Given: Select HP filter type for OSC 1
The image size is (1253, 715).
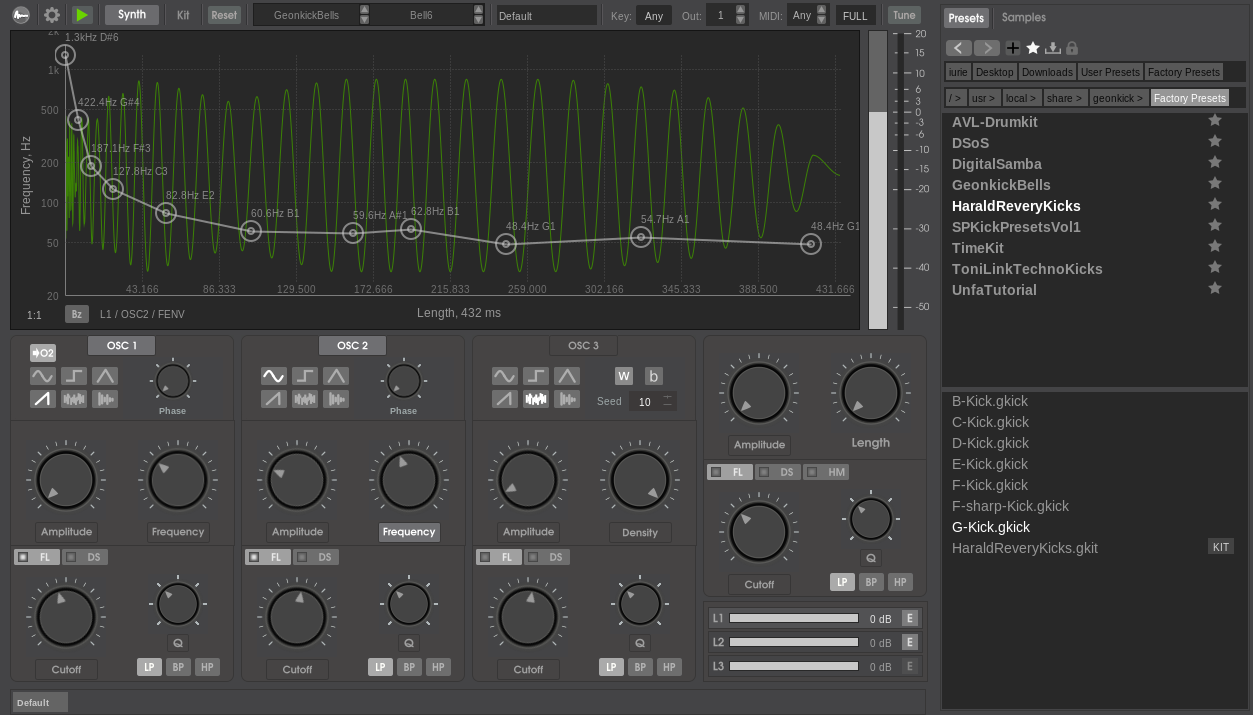Looking at the screenshot, I should point(207,667).
